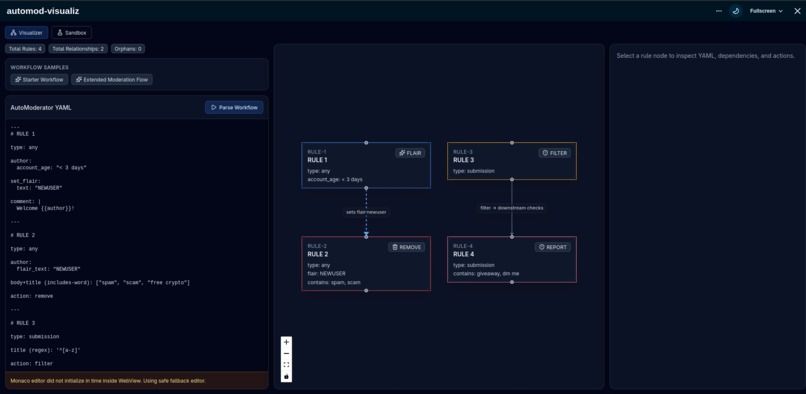The height and width of the screenshot is (394, 806).
Task: Click the FILTER badge on Rule 3
Action: [x=555, y=153]
